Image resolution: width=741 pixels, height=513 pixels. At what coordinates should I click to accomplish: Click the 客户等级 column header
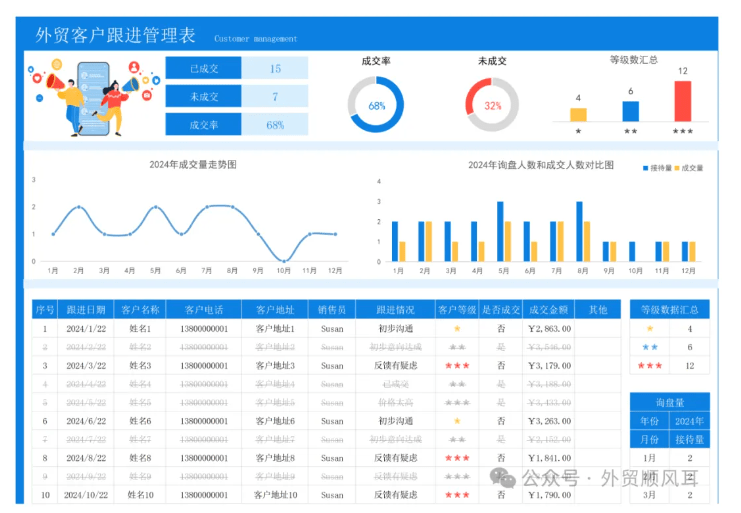pyautogui.click(x=457, y=309)
